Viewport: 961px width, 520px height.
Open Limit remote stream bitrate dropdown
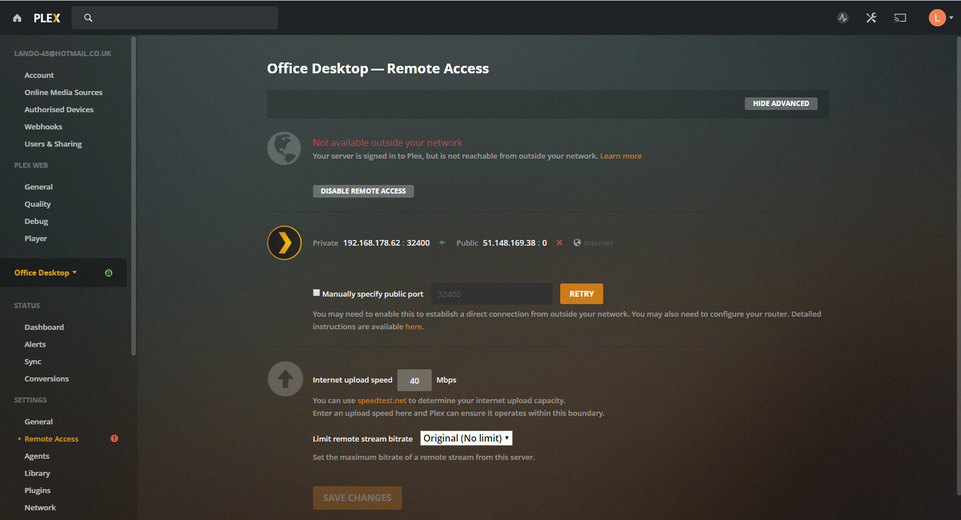coord(466,438)
